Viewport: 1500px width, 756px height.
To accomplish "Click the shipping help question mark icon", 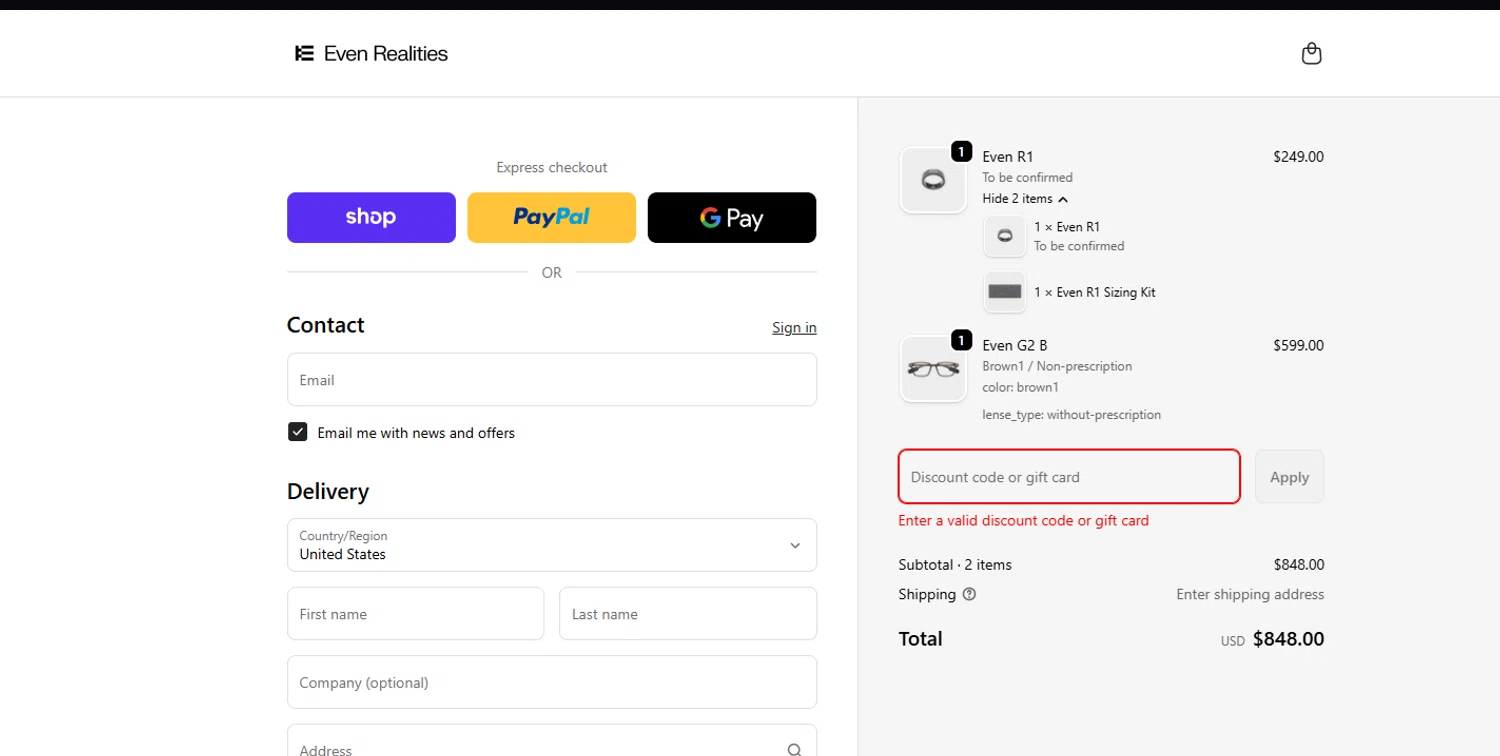I will [969, 594].
